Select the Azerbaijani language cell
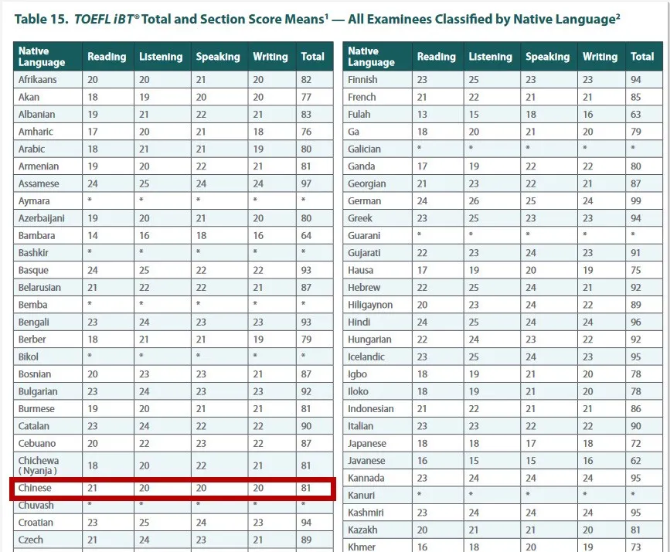 48,218
